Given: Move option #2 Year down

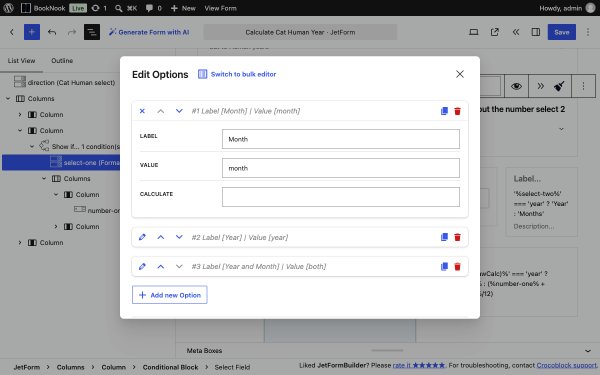Looking at the screenshot, I should pyautogui.click(x=179, y=237).
